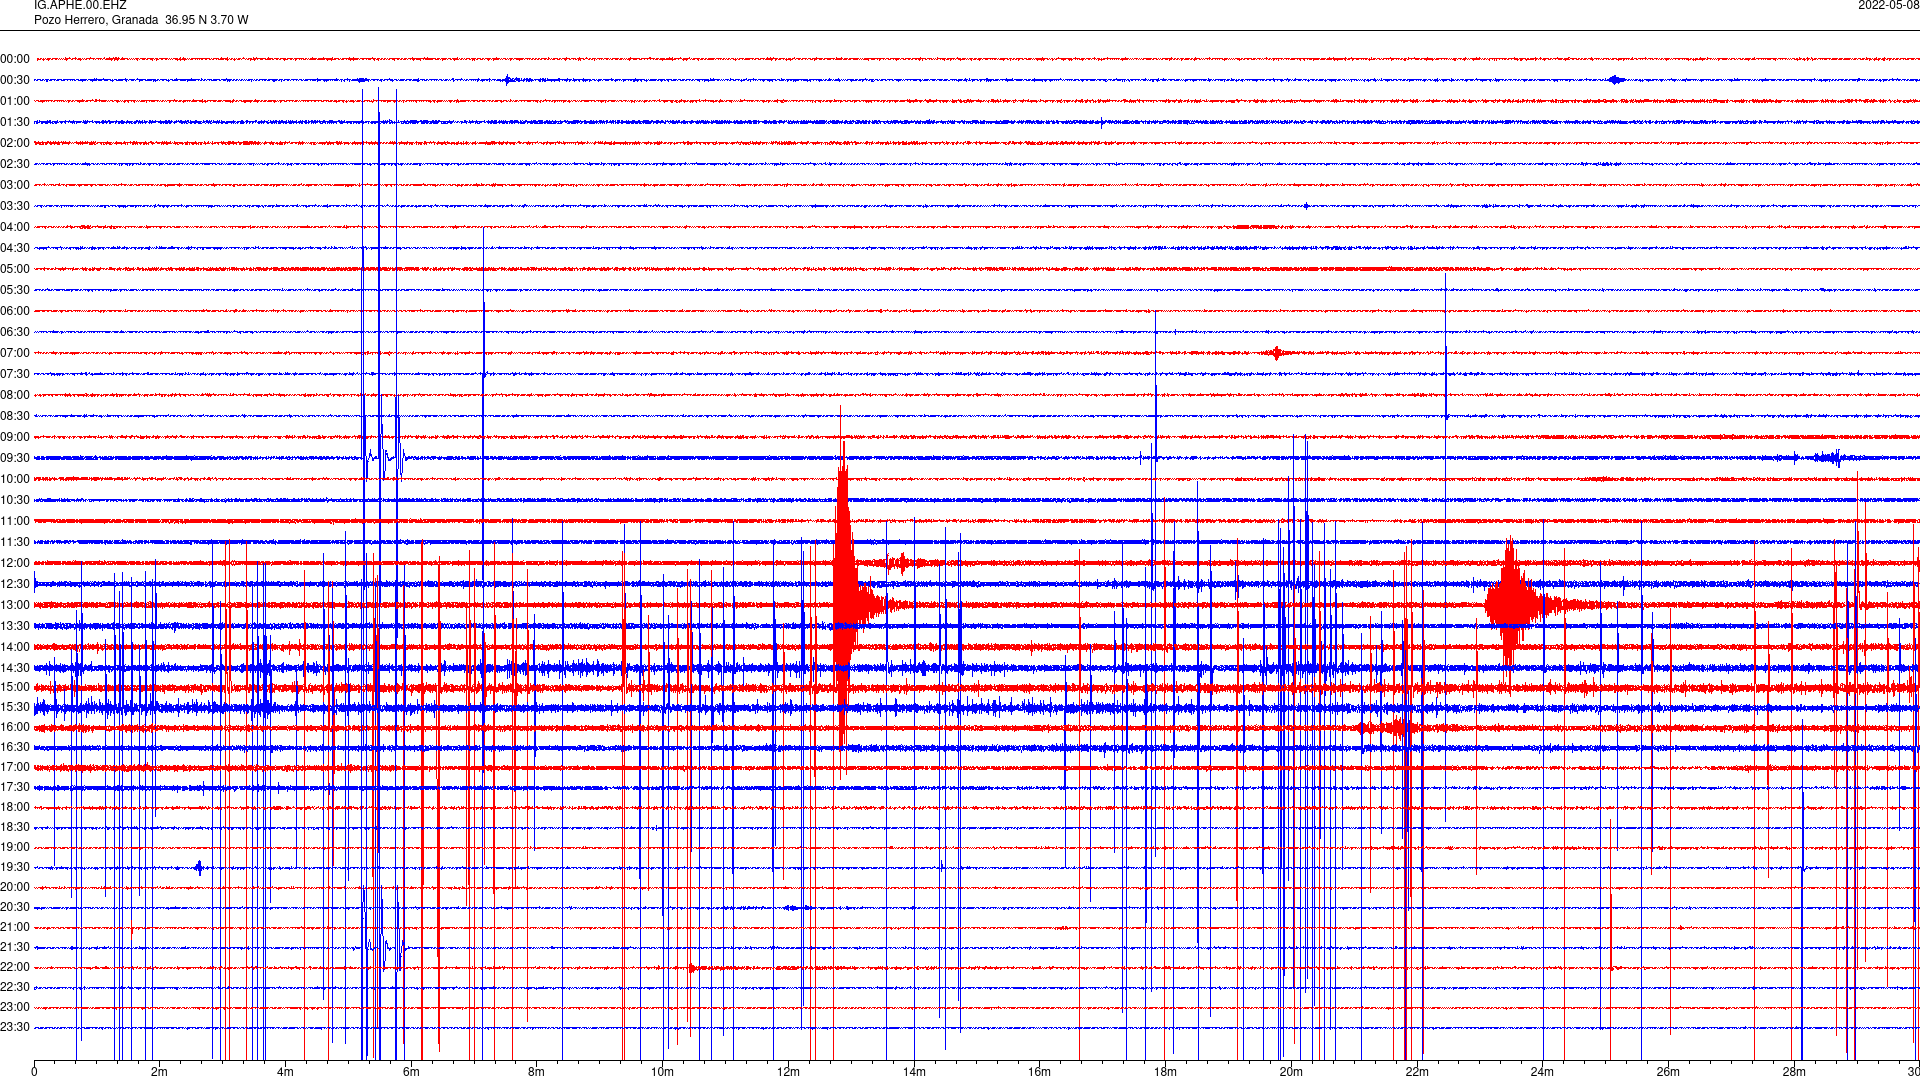Select the 13:00 trace time label
Viewport: 1920px width, 1080px height.
coord(15,605)
